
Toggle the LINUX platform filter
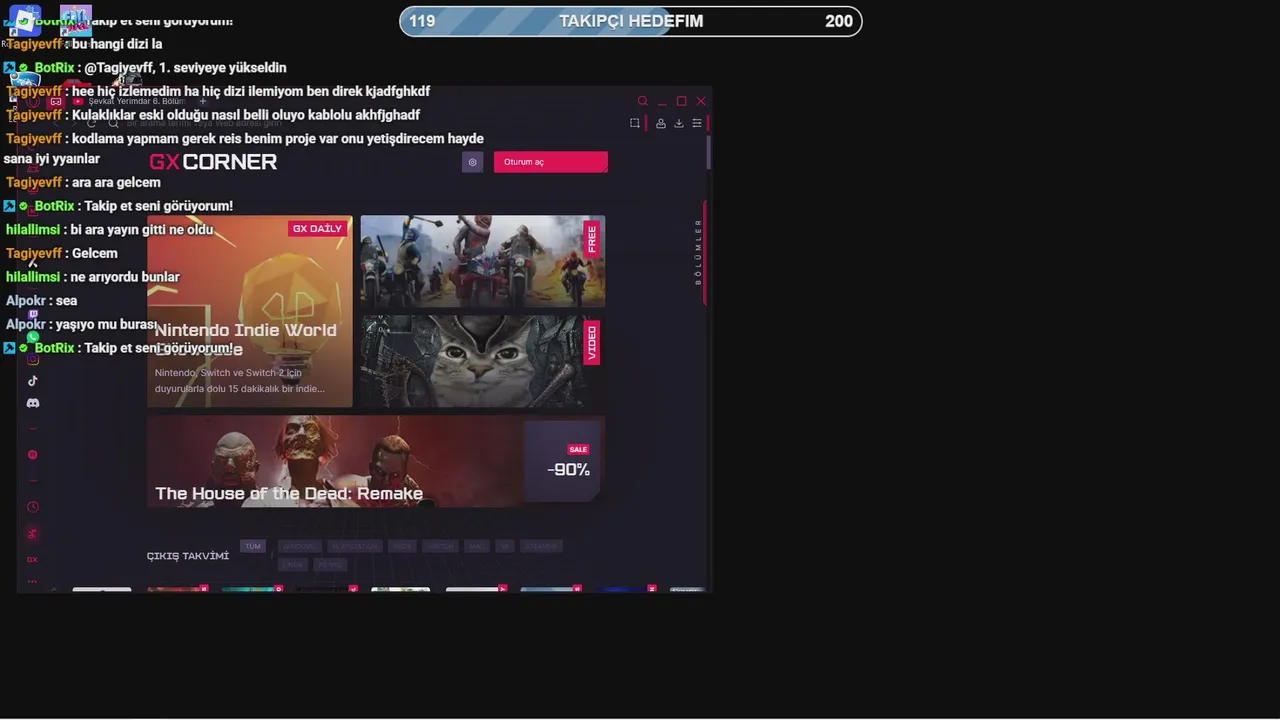tap(292, 564)
